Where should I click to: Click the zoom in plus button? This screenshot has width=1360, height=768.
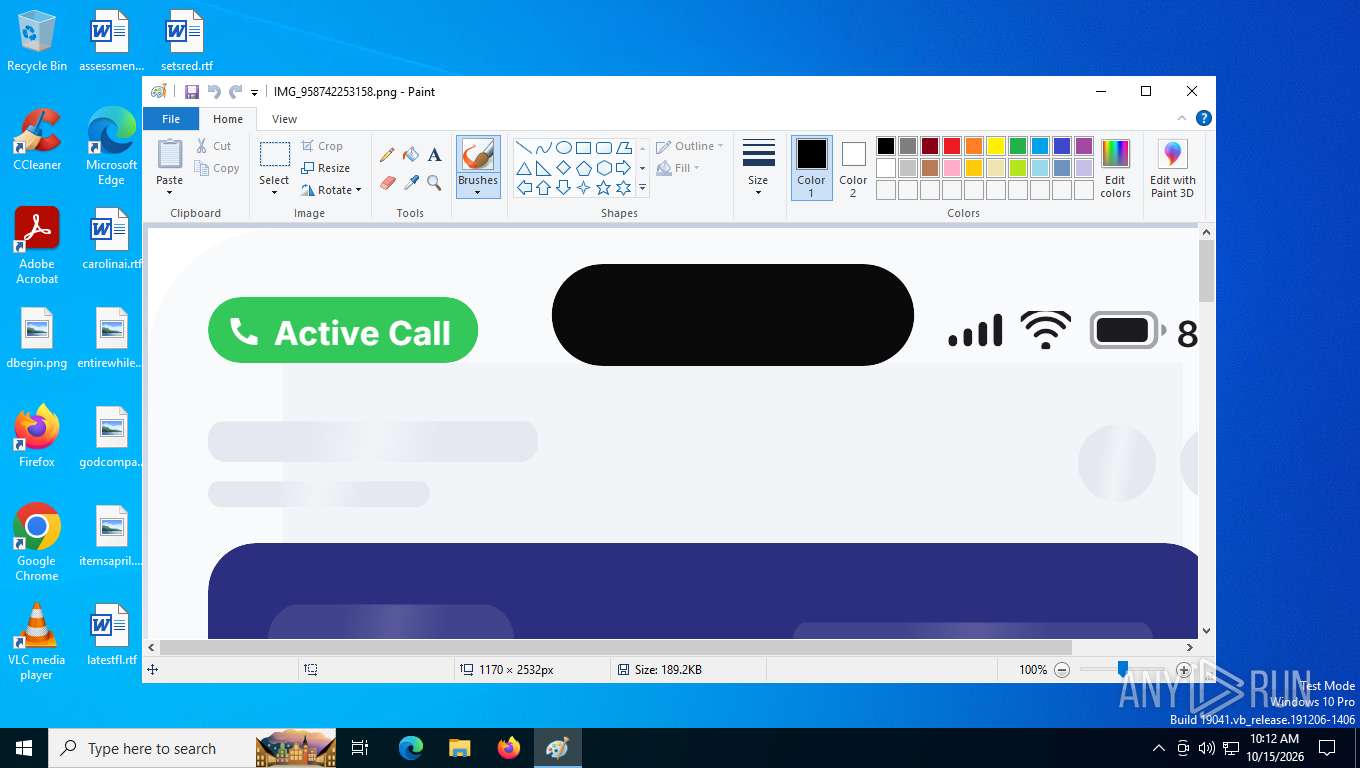(1184, 670)
